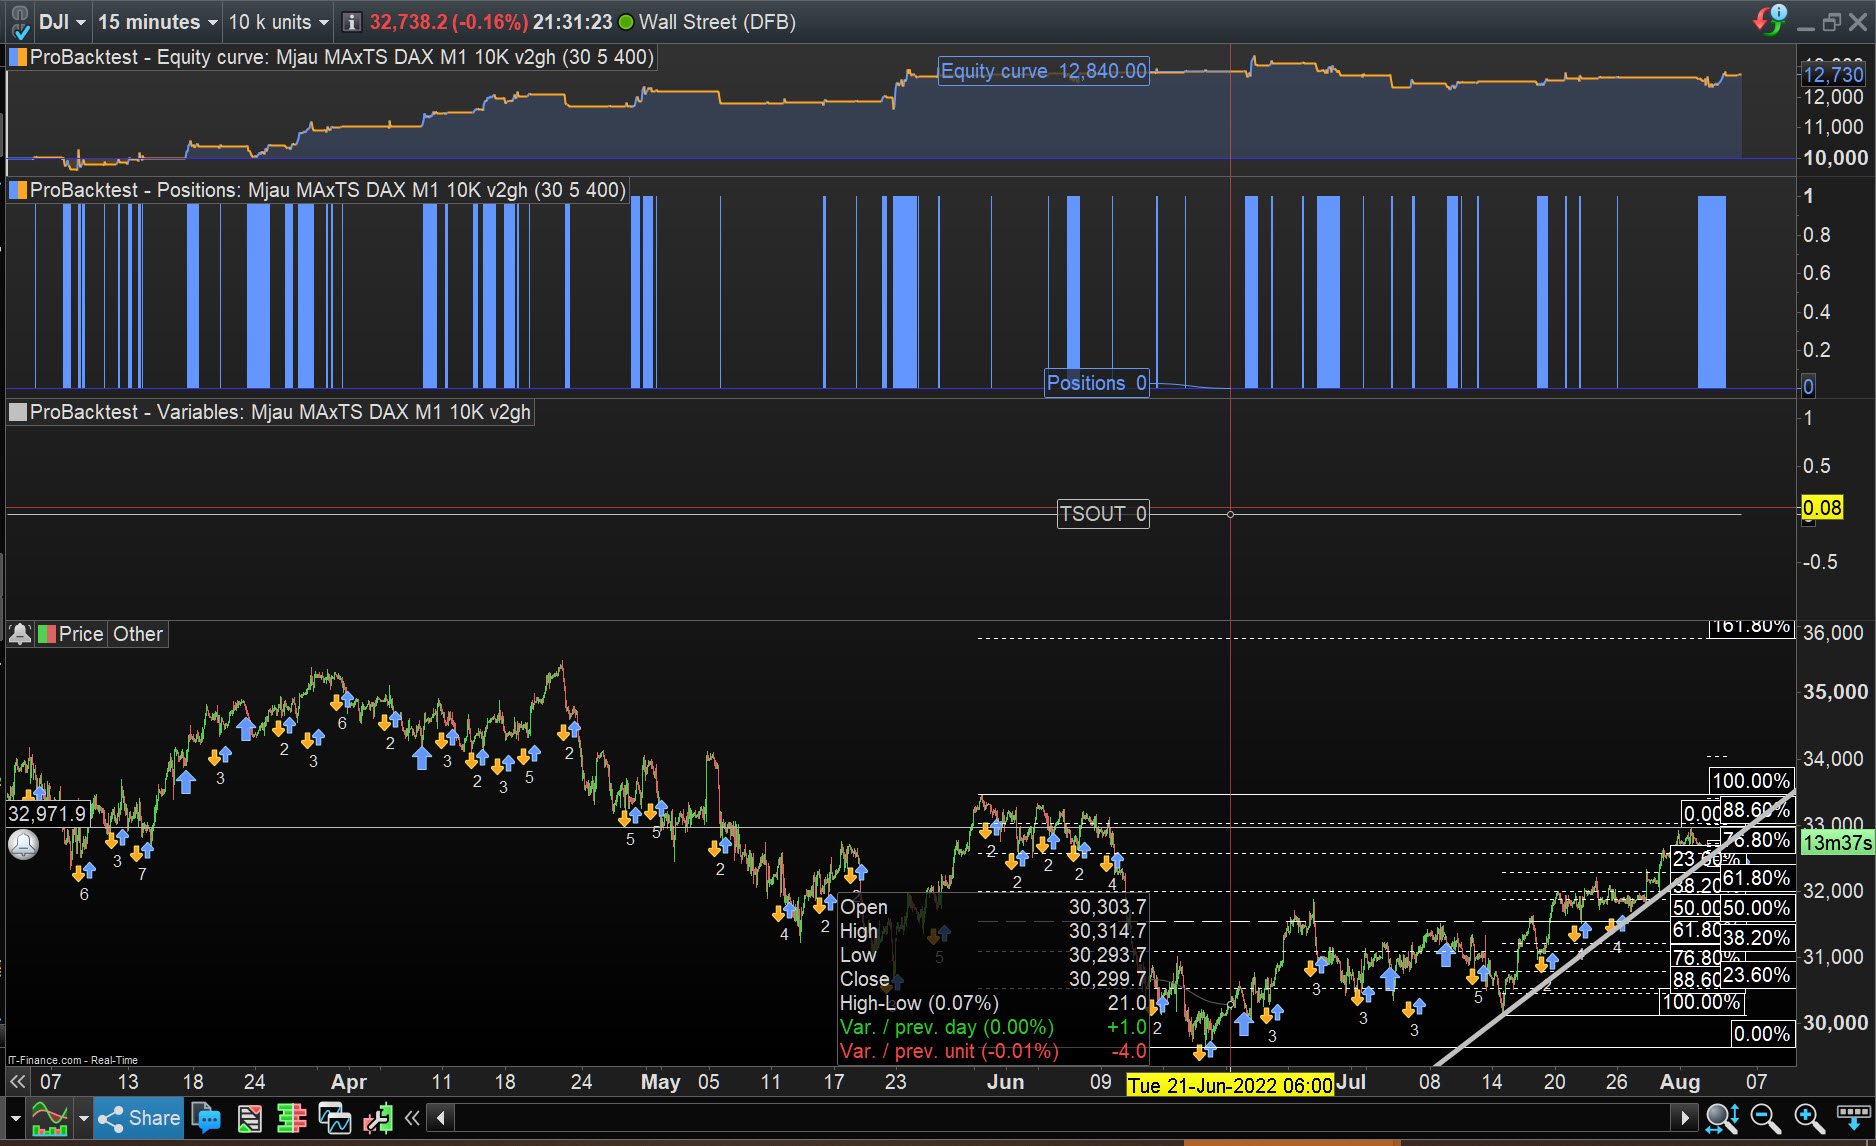Open the indicators and trading systems icon
Screen dimensions: 1876x1146
(49, 1118)
